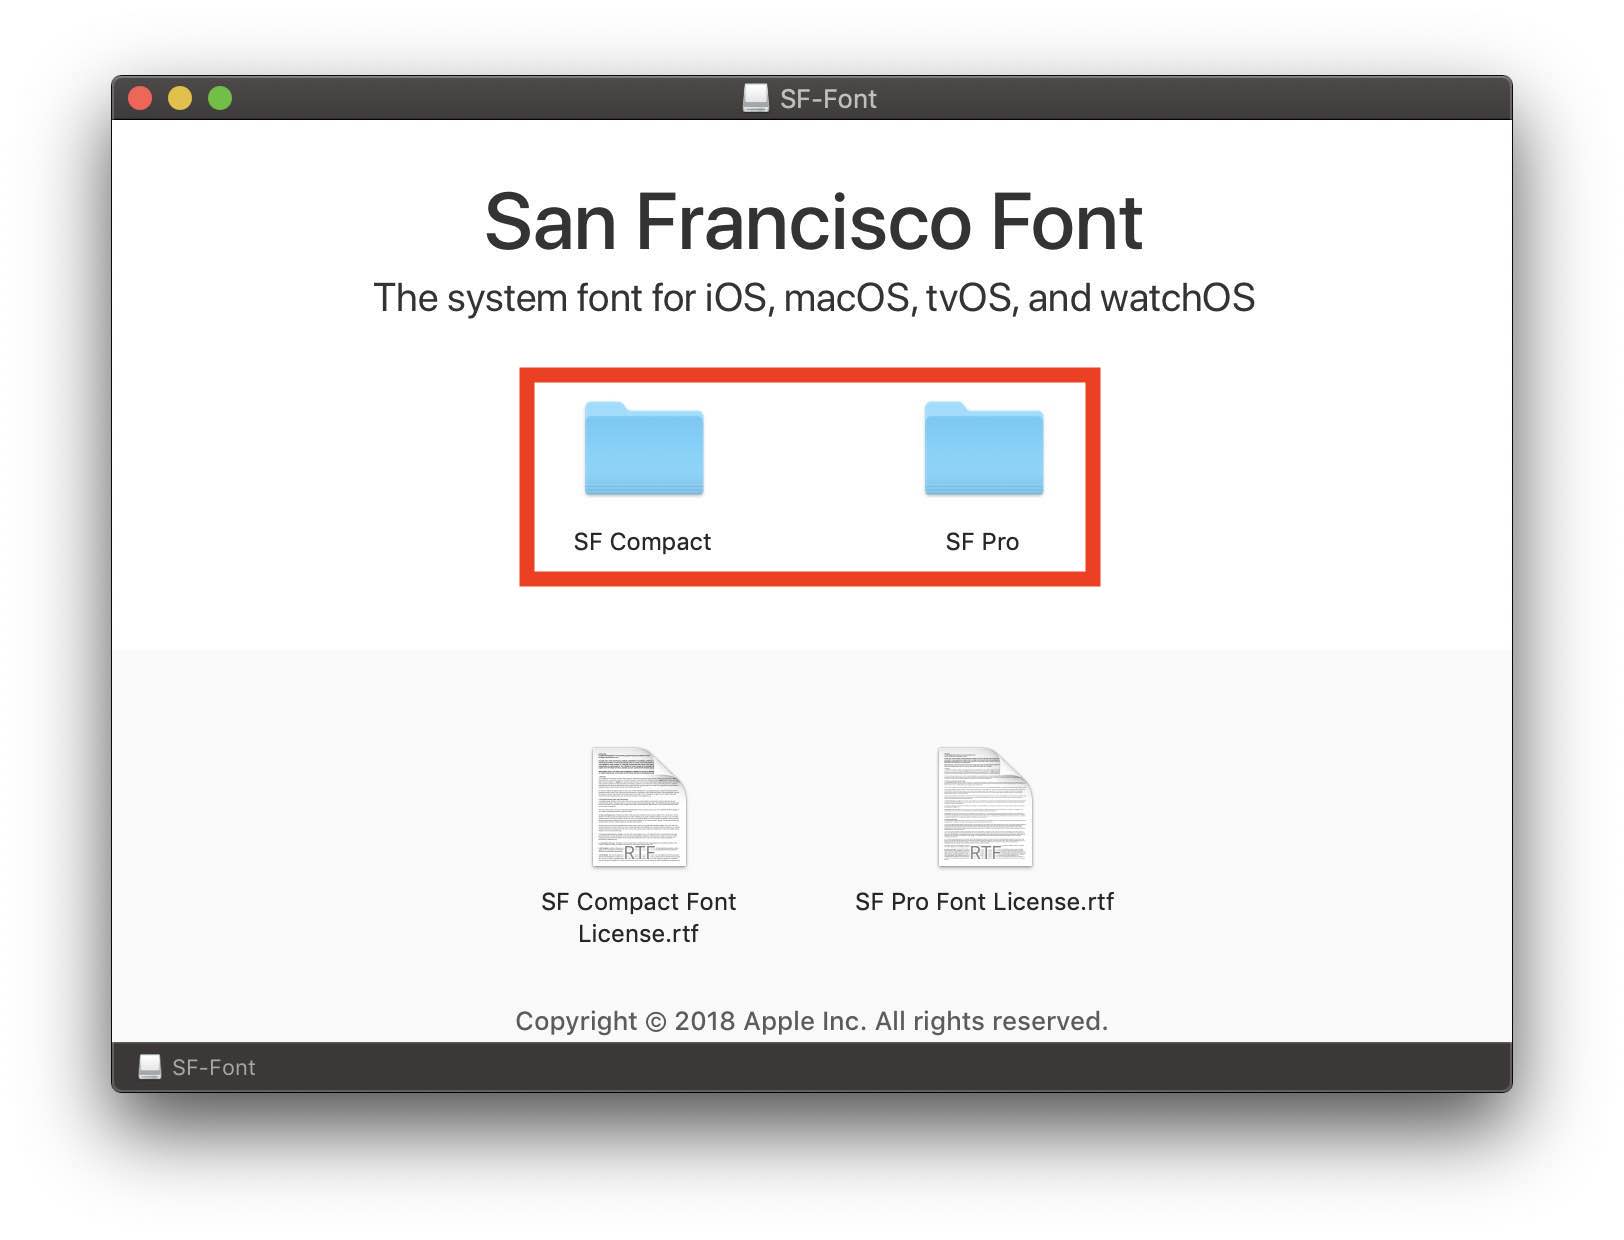Click the disk icon in the title bar

pyautogui.click(x=756, y=98)
